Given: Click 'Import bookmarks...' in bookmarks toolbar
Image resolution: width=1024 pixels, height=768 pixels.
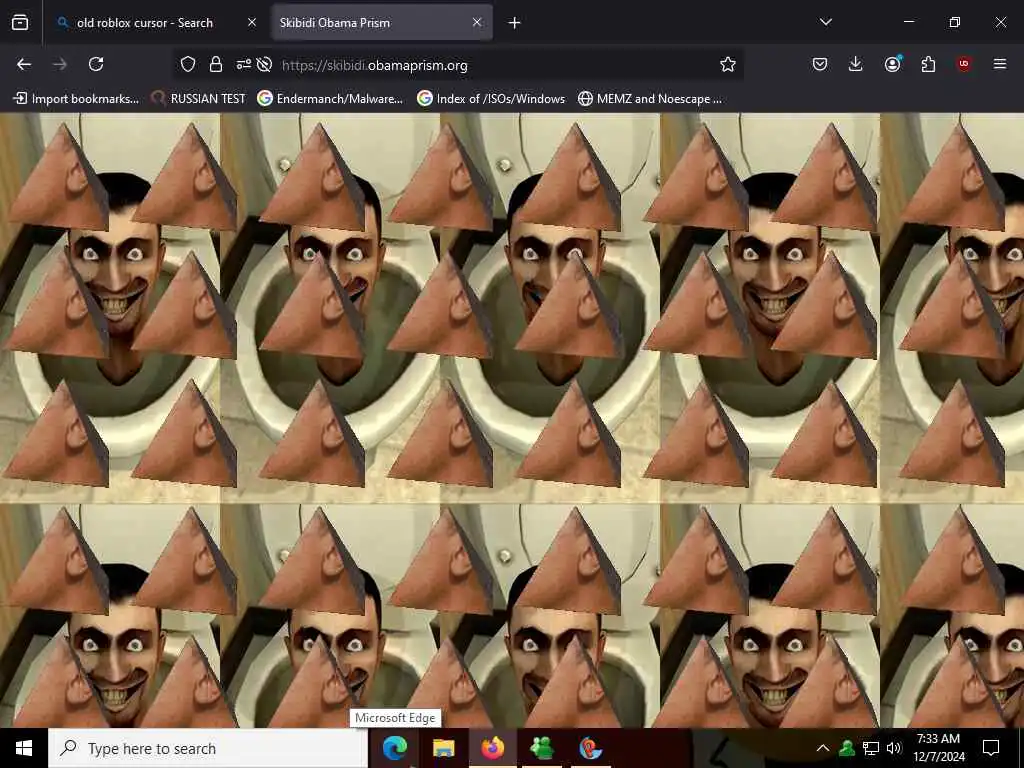Looking at the screenshot, I should coord(76,99).
